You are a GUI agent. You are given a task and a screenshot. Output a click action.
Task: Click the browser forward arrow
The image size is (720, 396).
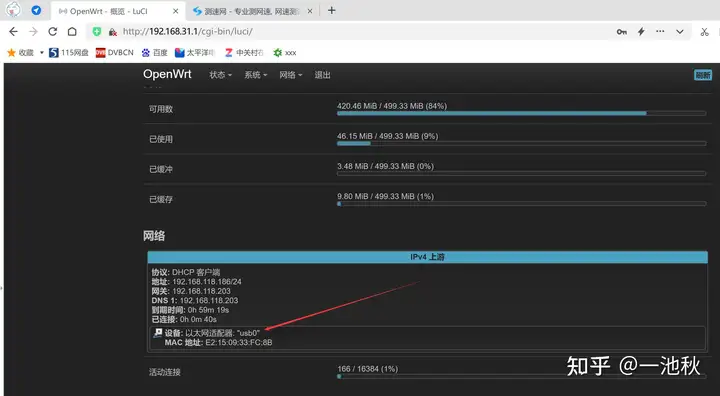[33, 32]
